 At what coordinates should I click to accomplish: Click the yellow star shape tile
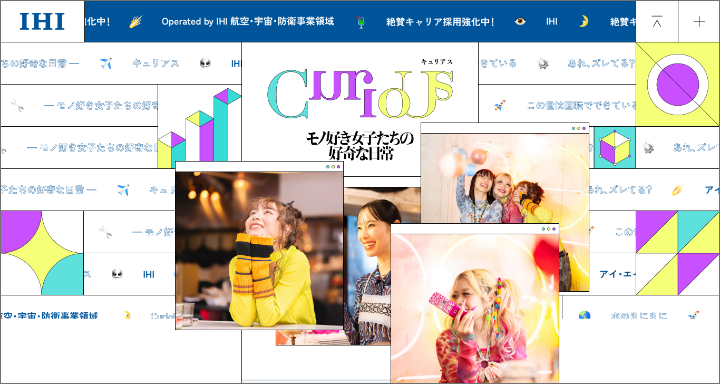42,253
